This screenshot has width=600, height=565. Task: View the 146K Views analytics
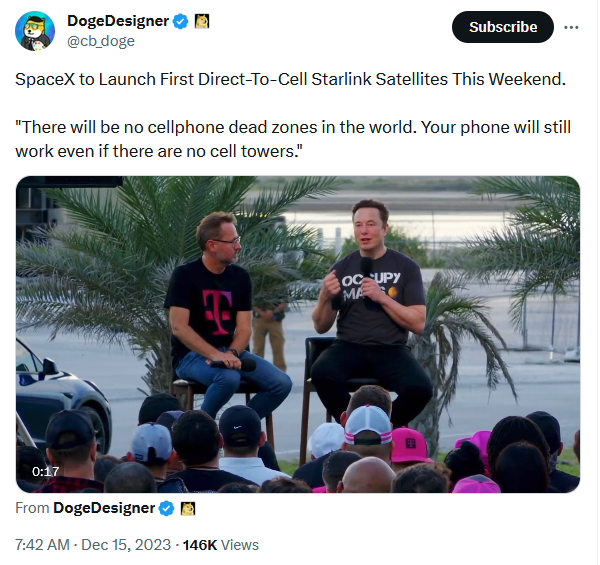(220, 545)
